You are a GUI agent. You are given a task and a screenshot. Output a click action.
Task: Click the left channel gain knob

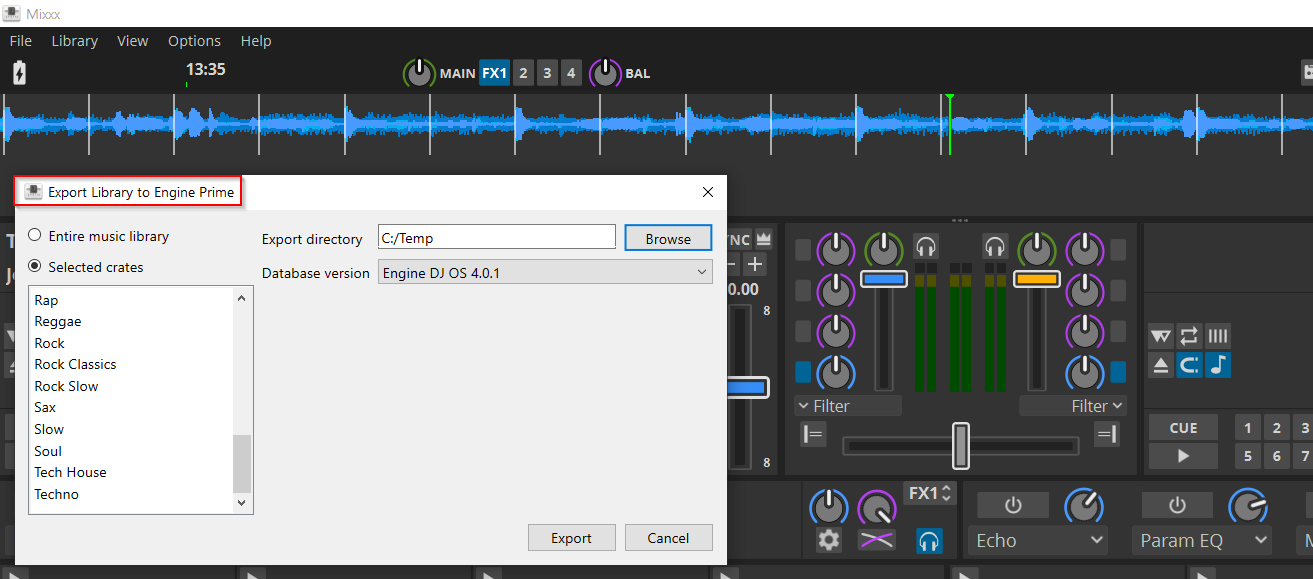(882, 248)
